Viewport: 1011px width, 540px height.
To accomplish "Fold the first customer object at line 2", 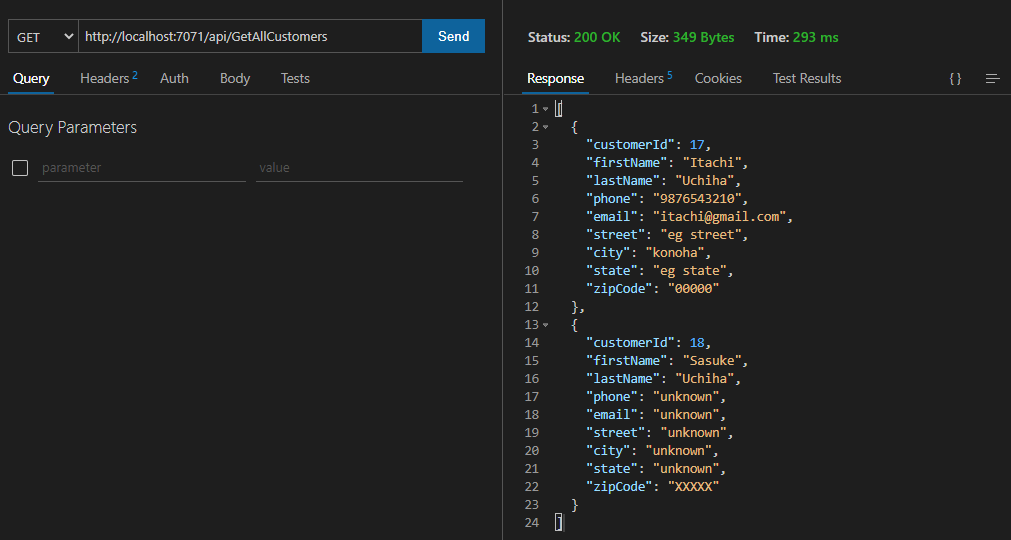I will [x=545, y=127].
